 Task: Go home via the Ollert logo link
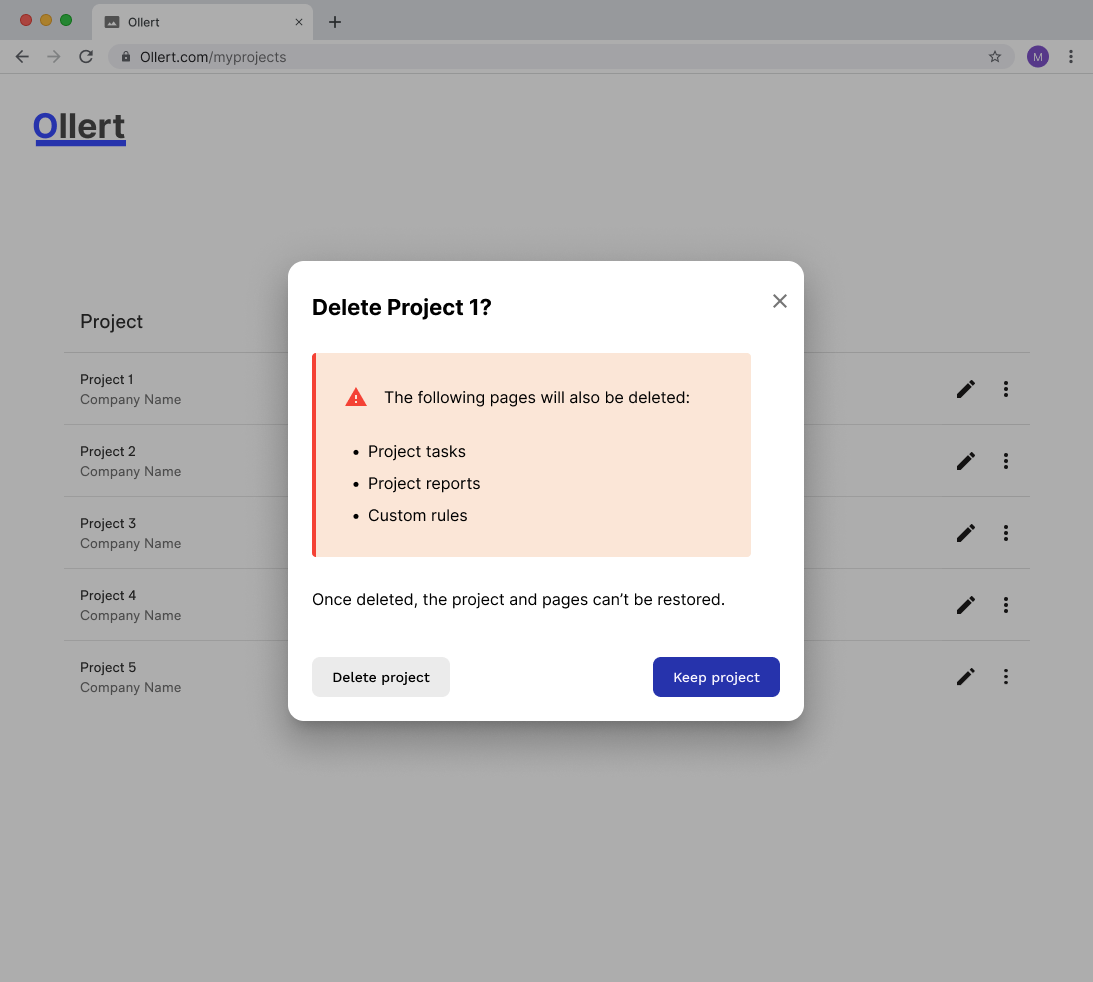click(79, 126)
